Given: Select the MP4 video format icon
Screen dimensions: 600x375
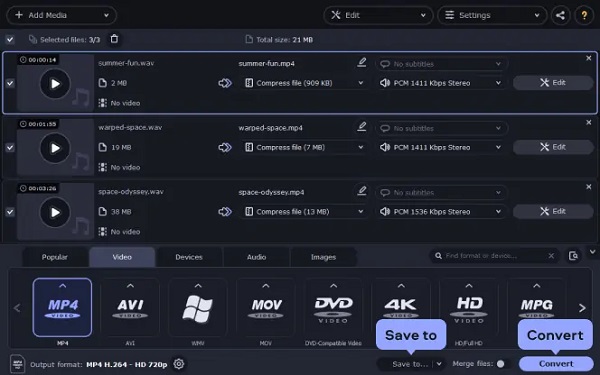Looking at the screenshot, I should pos(62,308).
